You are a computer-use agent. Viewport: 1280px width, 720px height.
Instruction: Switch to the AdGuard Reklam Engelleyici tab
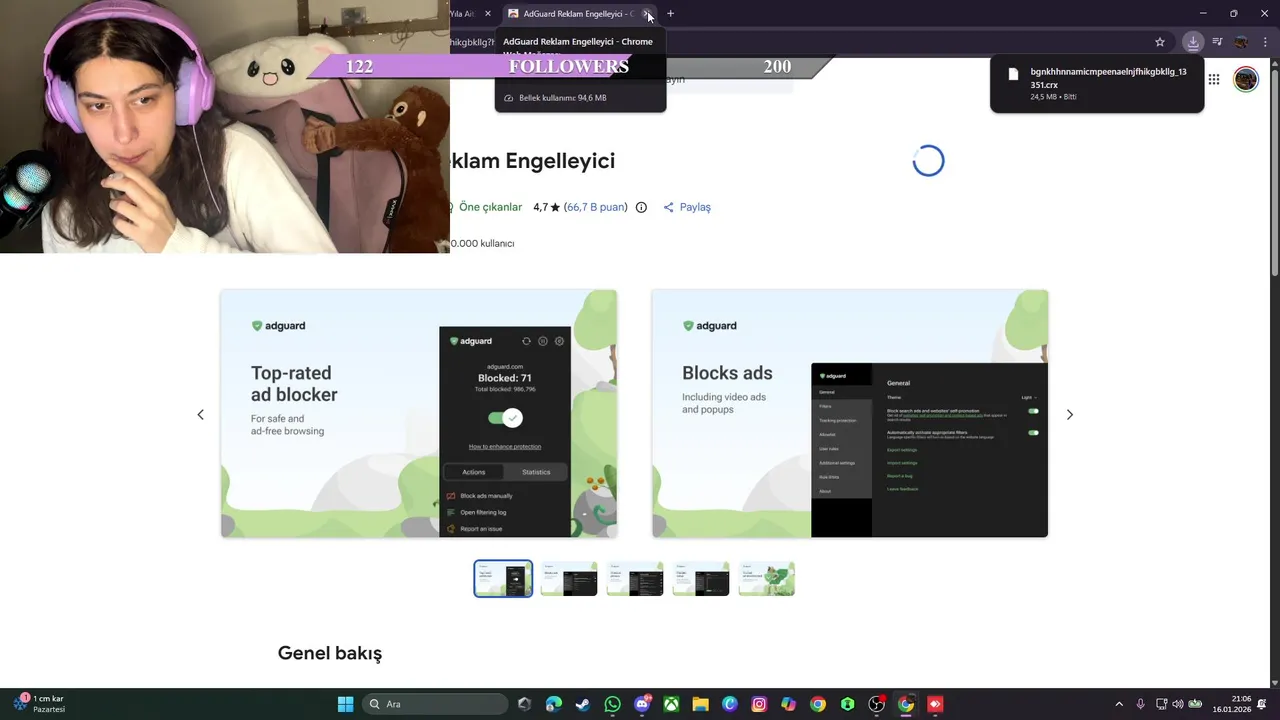click(x=578, y=14)
